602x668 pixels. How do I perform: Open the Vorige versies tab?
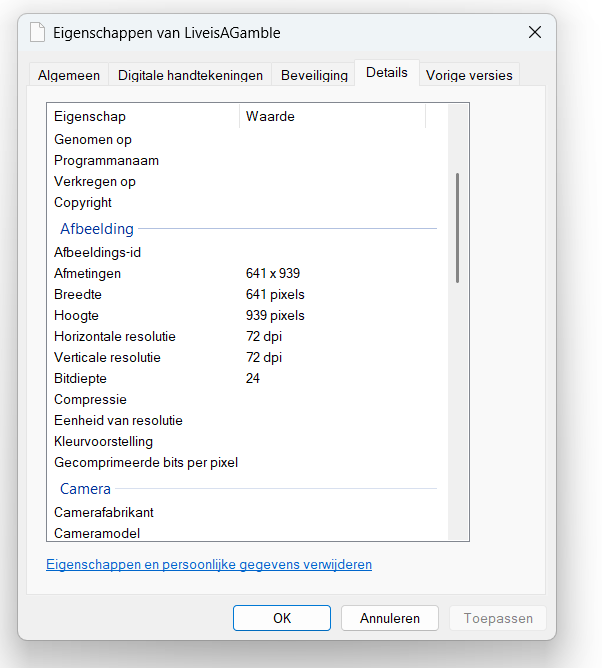(x=468, y=75)
